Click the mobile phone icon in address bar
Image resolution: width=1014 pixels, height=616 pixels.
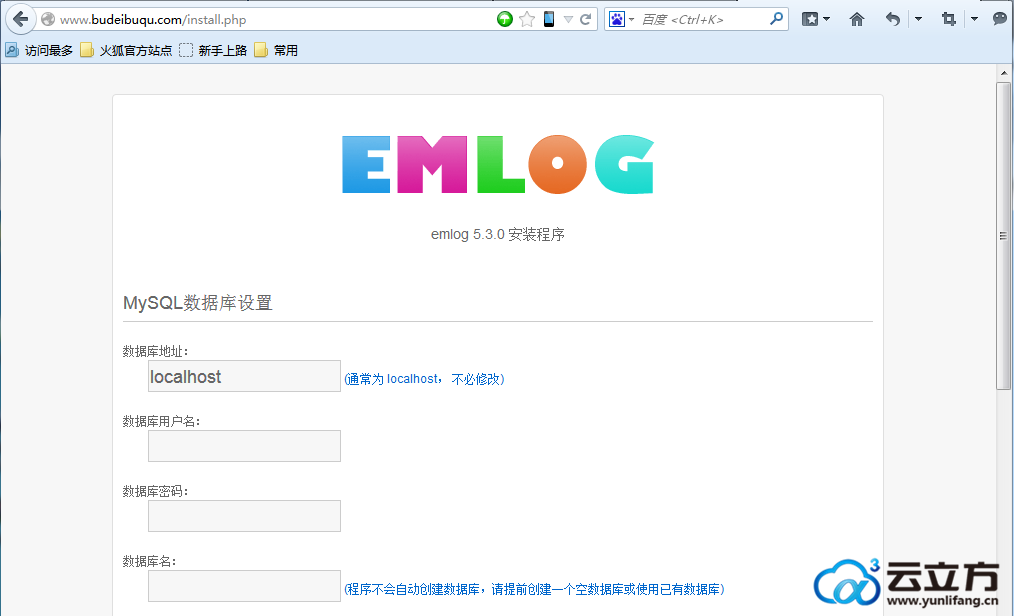(548, 19)
